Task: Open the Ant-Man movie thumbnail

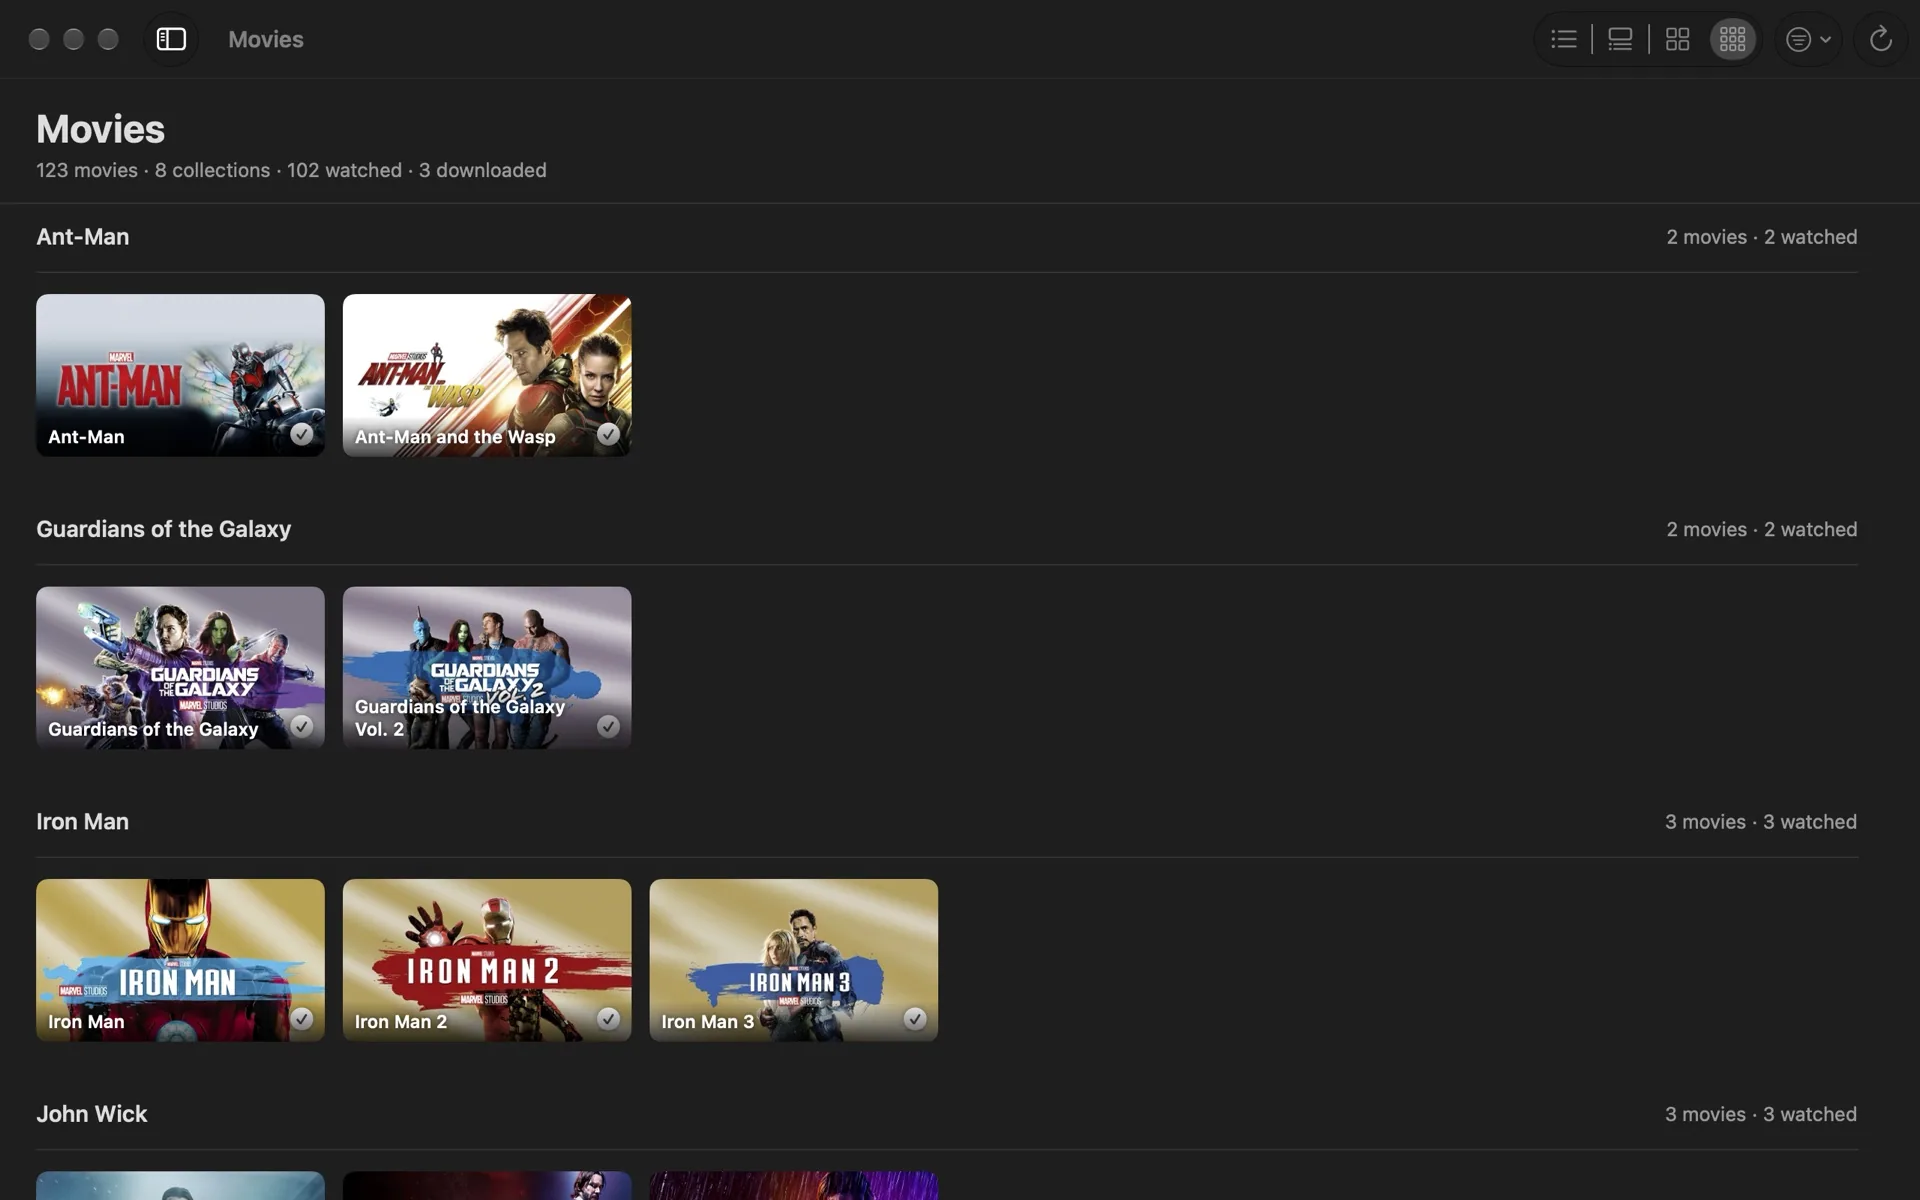Action: pos(180,375)
